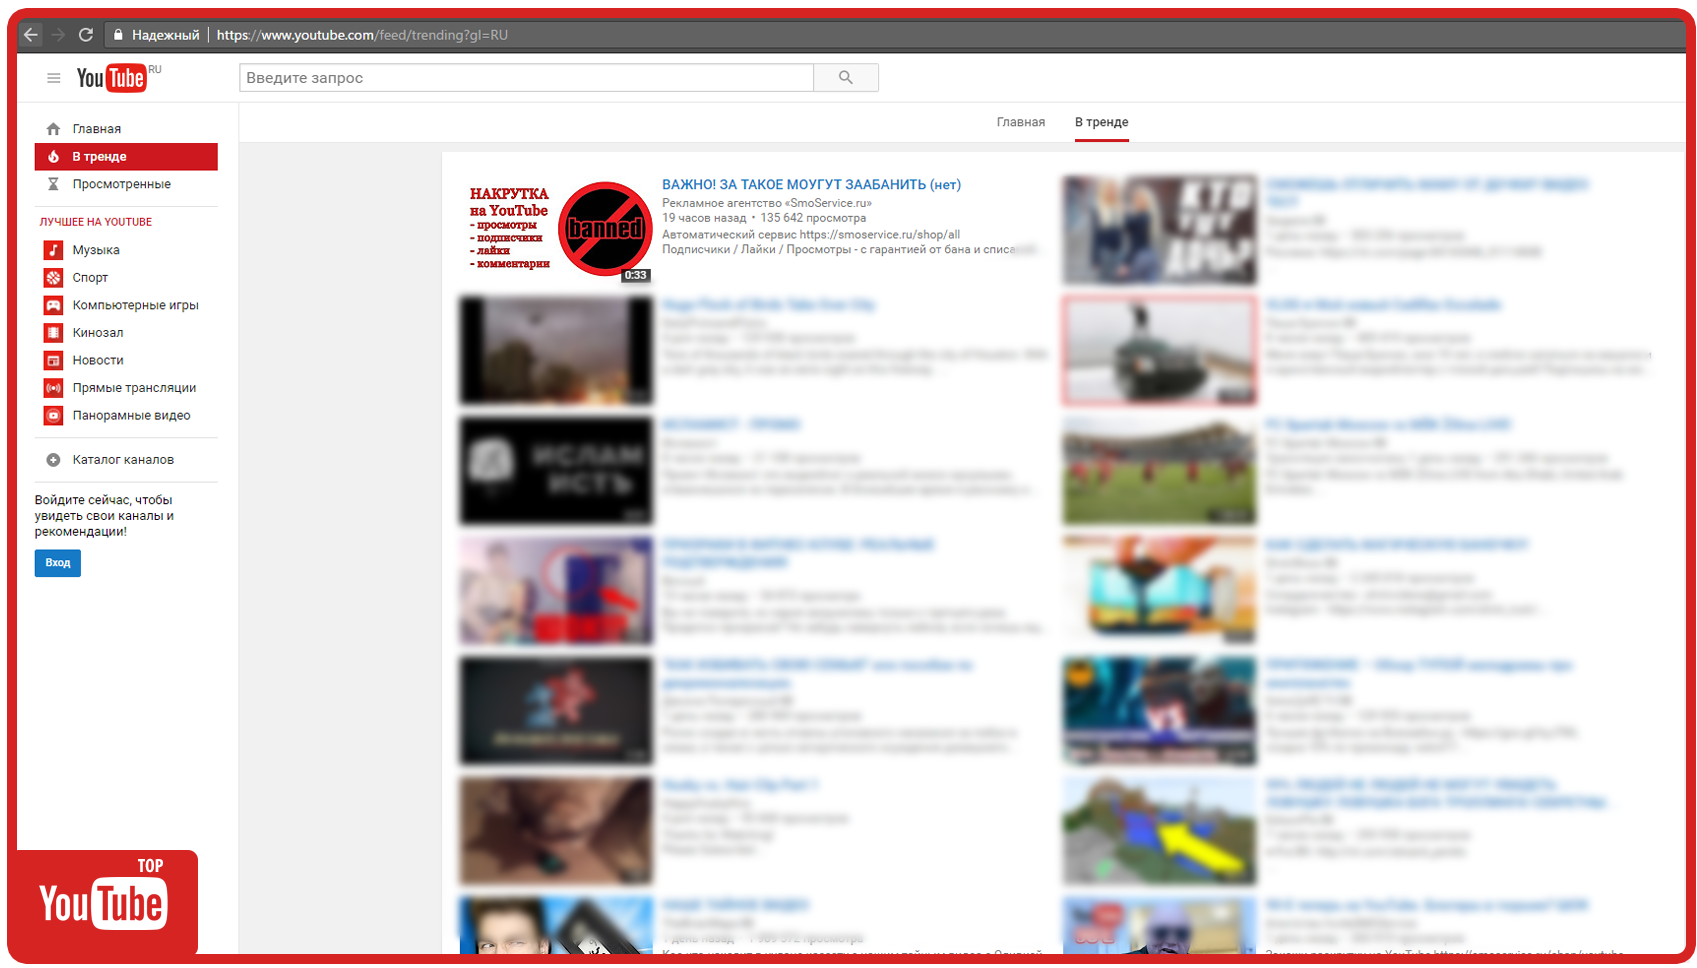Click the Войдите сейчас sign-in prompt text
This screenshot has height=968, width=1697.
point(104,516)
